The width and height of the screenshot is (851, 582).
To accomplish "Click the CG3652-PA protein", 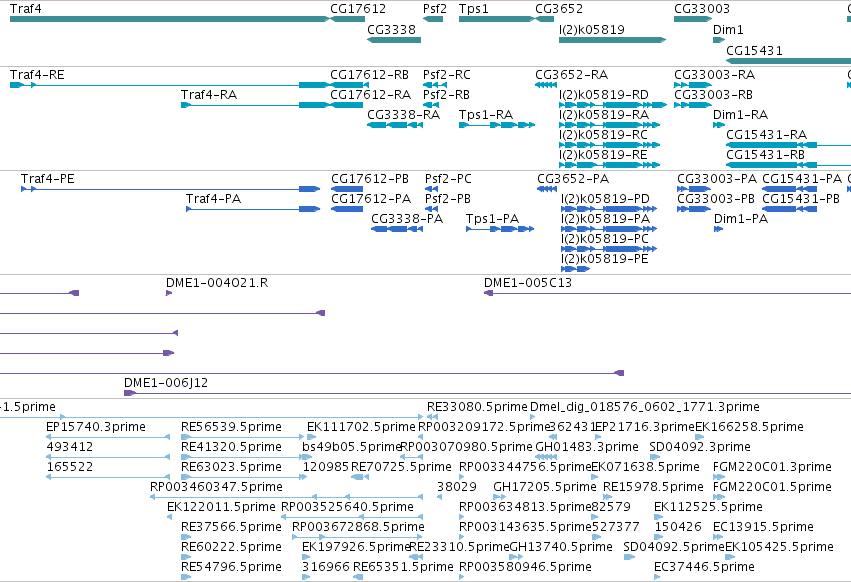I will click(x=547, y=189).
